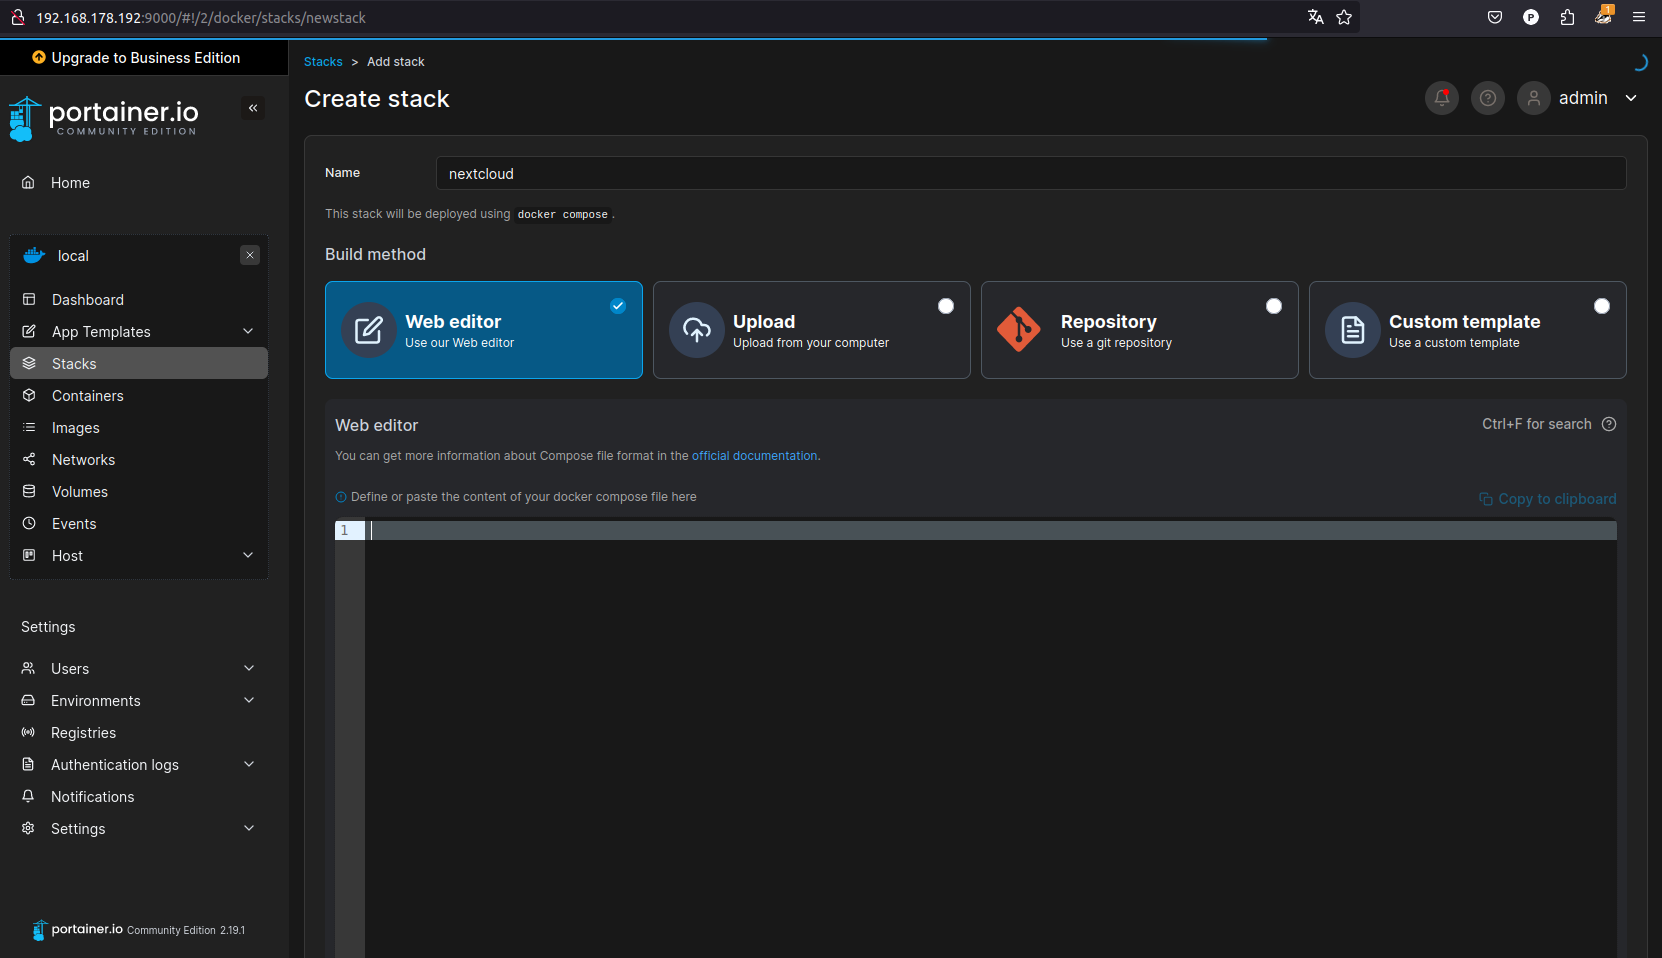Expand the App Templates submenu
Screen dimensions: 1662x958
point(248,332)
